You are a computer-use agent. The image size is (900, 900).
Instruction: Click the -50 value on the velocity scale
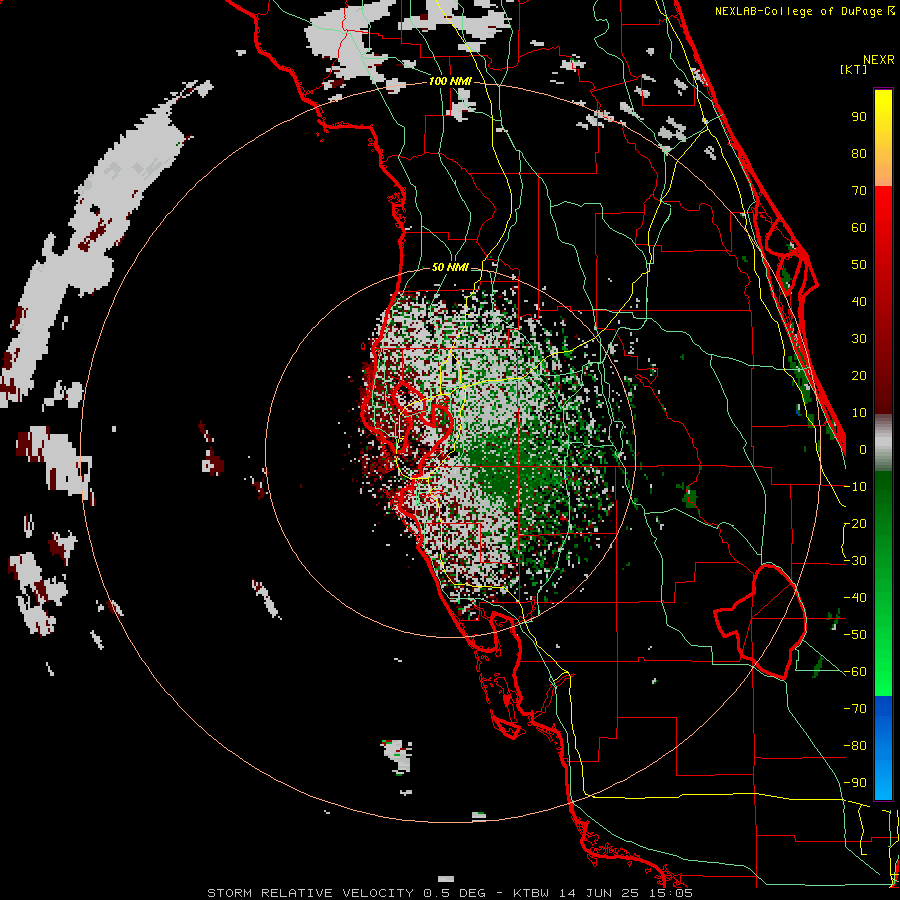(x=855, y=635)
